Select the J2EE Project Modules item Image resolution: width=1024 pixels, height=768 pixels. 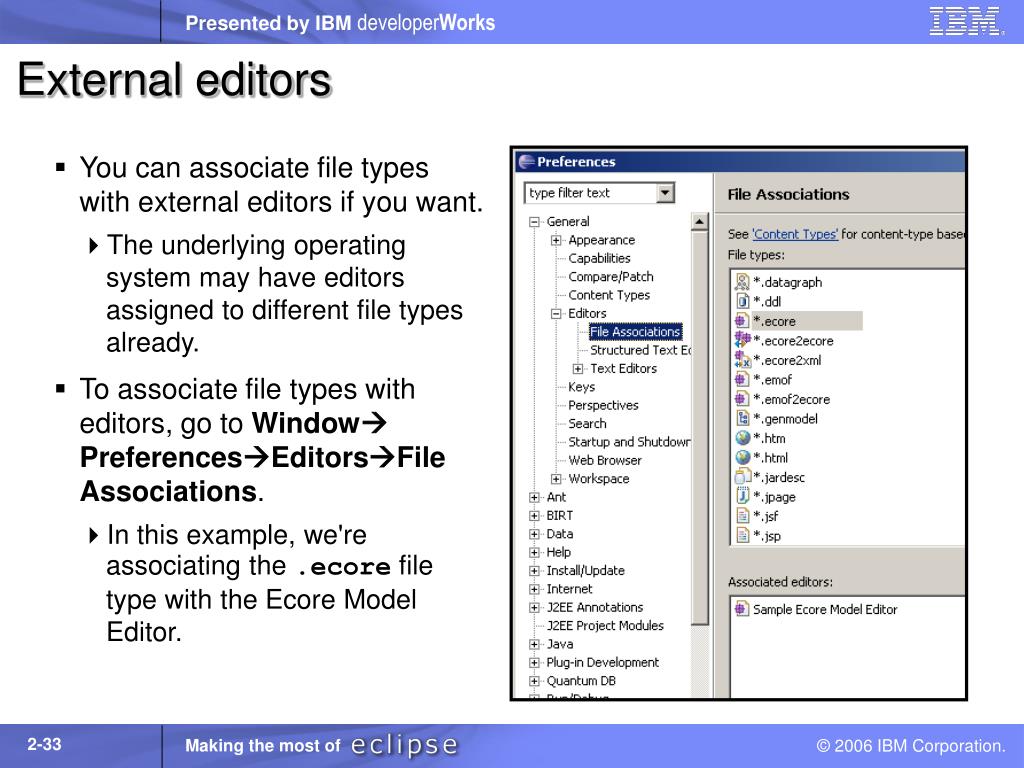[605, 626]
